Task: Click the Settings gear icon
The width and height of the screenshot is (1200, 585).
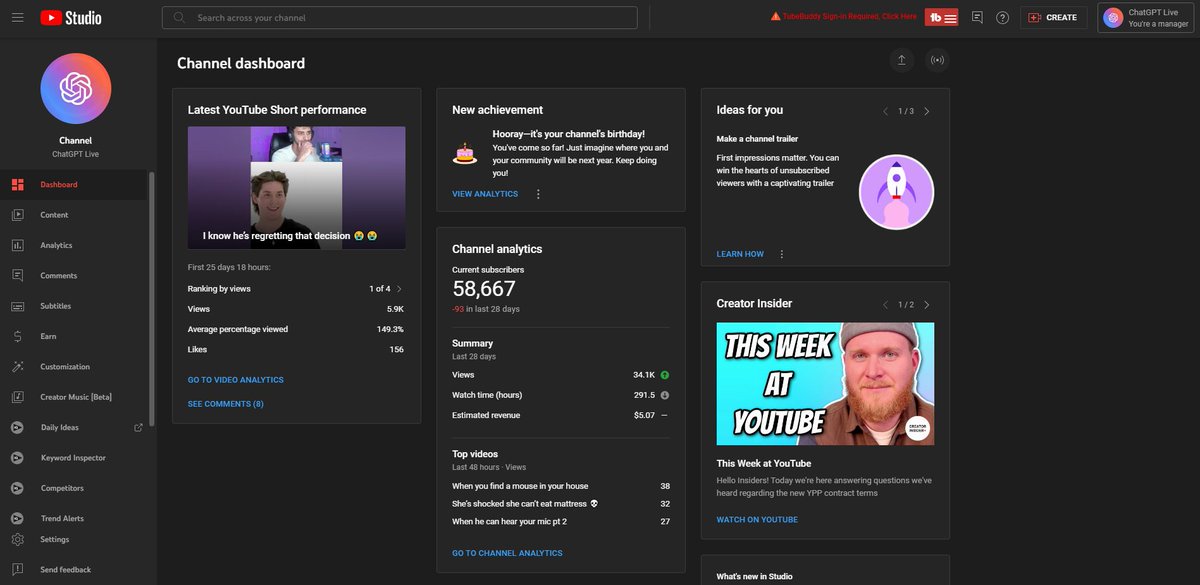Action: 17,540
